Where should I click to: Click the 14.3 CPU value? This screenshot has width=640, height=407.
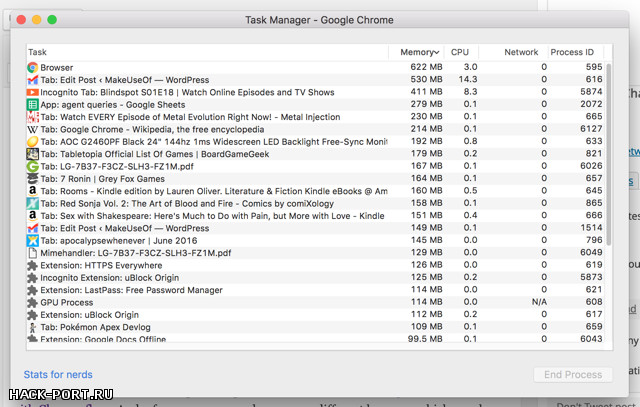click(468, 79)
